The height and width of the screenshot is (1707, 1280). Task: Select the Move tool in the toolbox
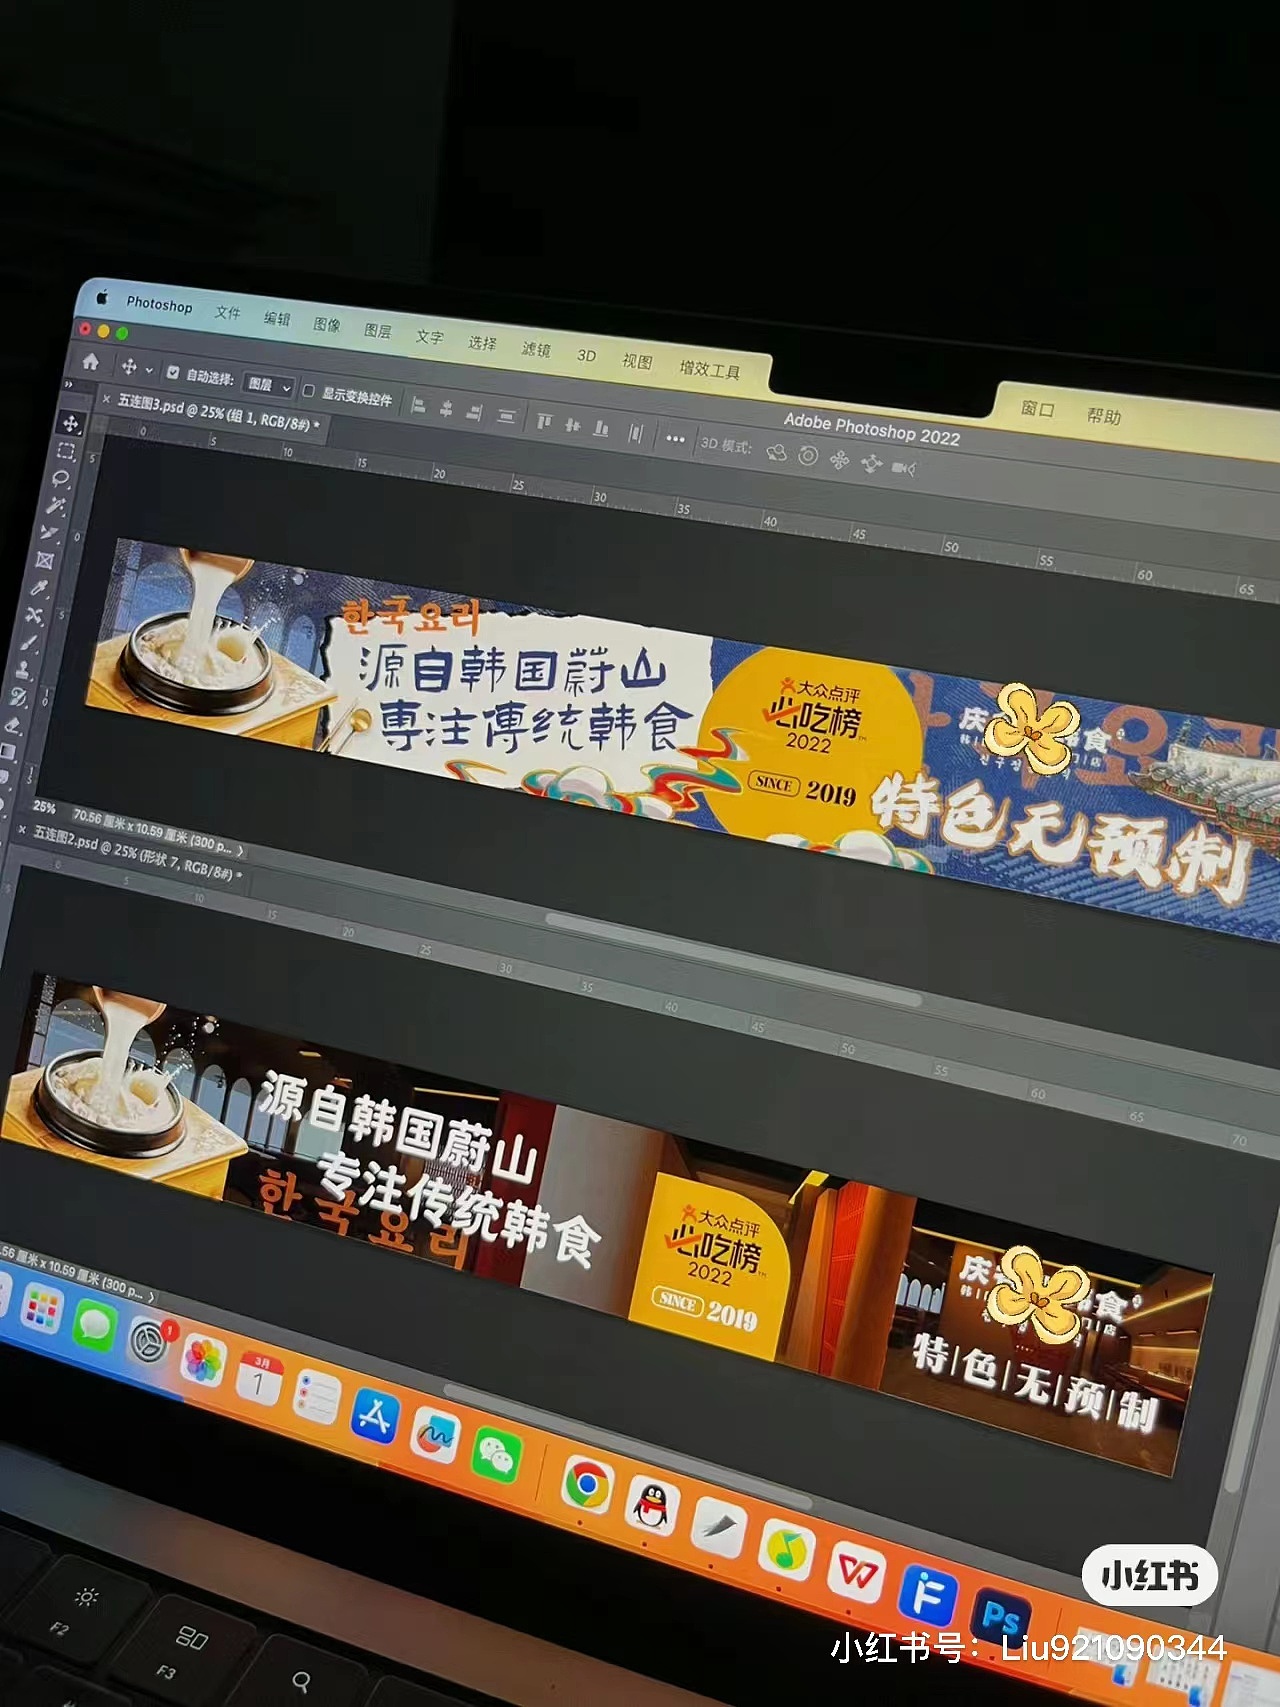pyautogui.click(x=69, y=424)
